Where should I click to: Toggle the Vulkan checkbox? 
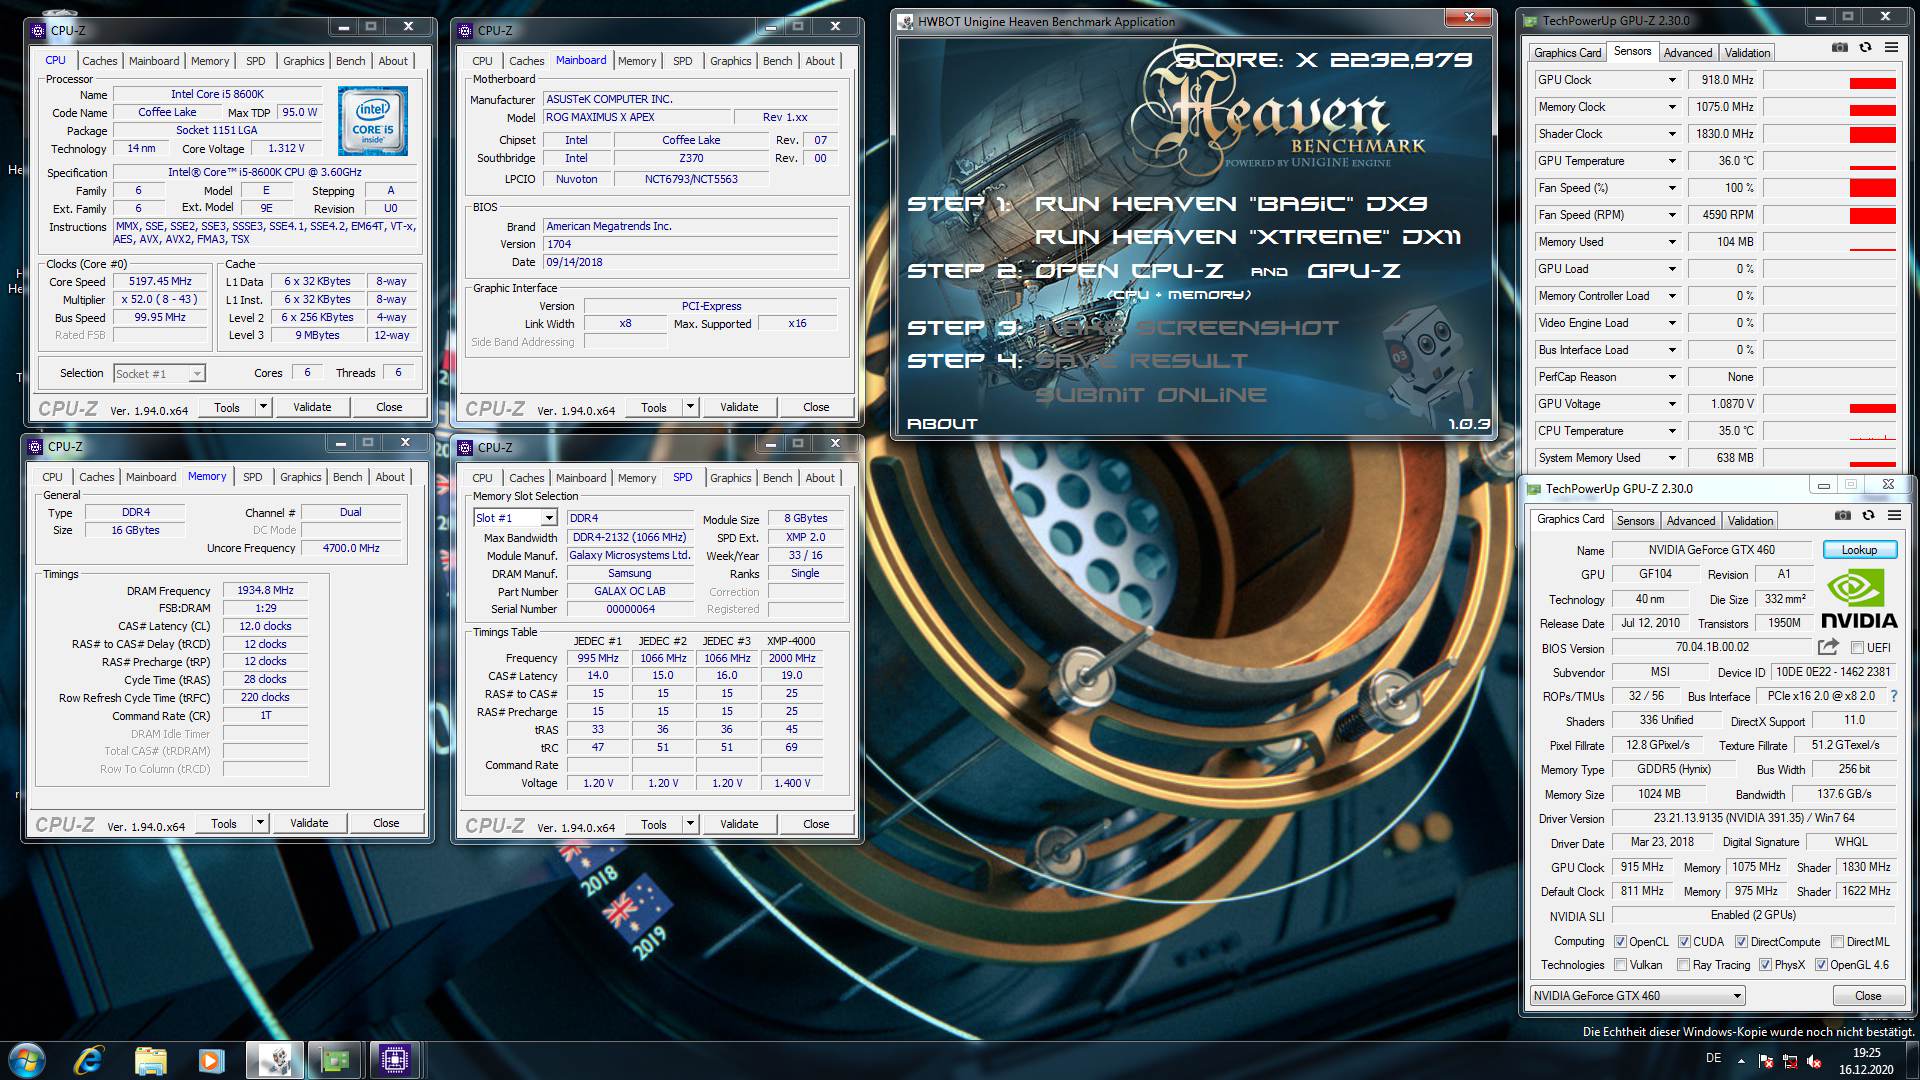pos(1620,965)
